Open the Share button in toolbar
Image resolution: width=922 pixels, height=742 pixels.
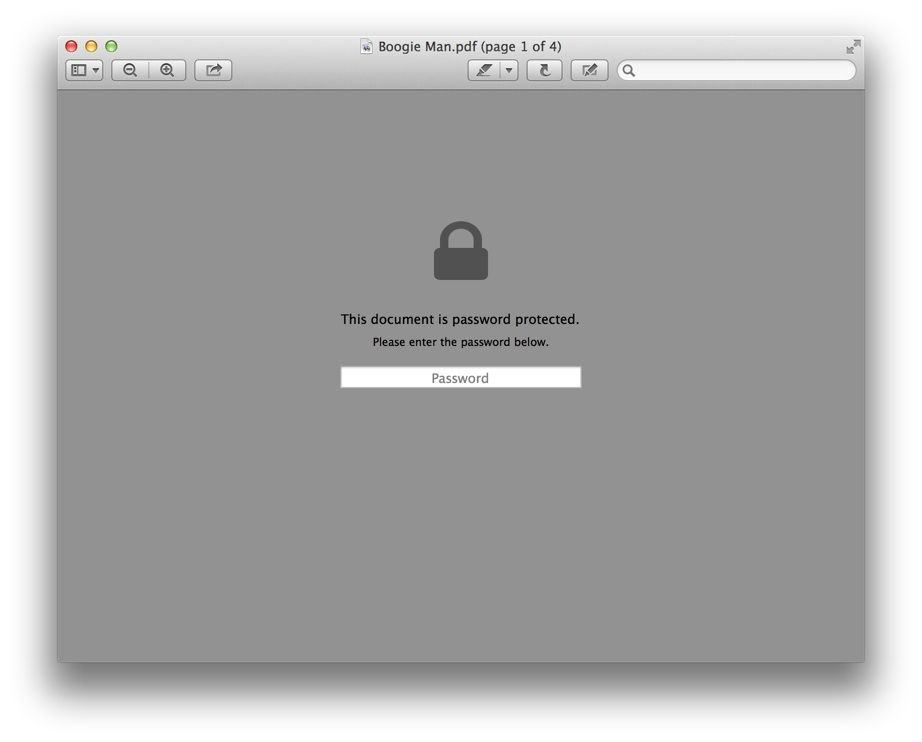pyautogui.click(x=213, y=71)
